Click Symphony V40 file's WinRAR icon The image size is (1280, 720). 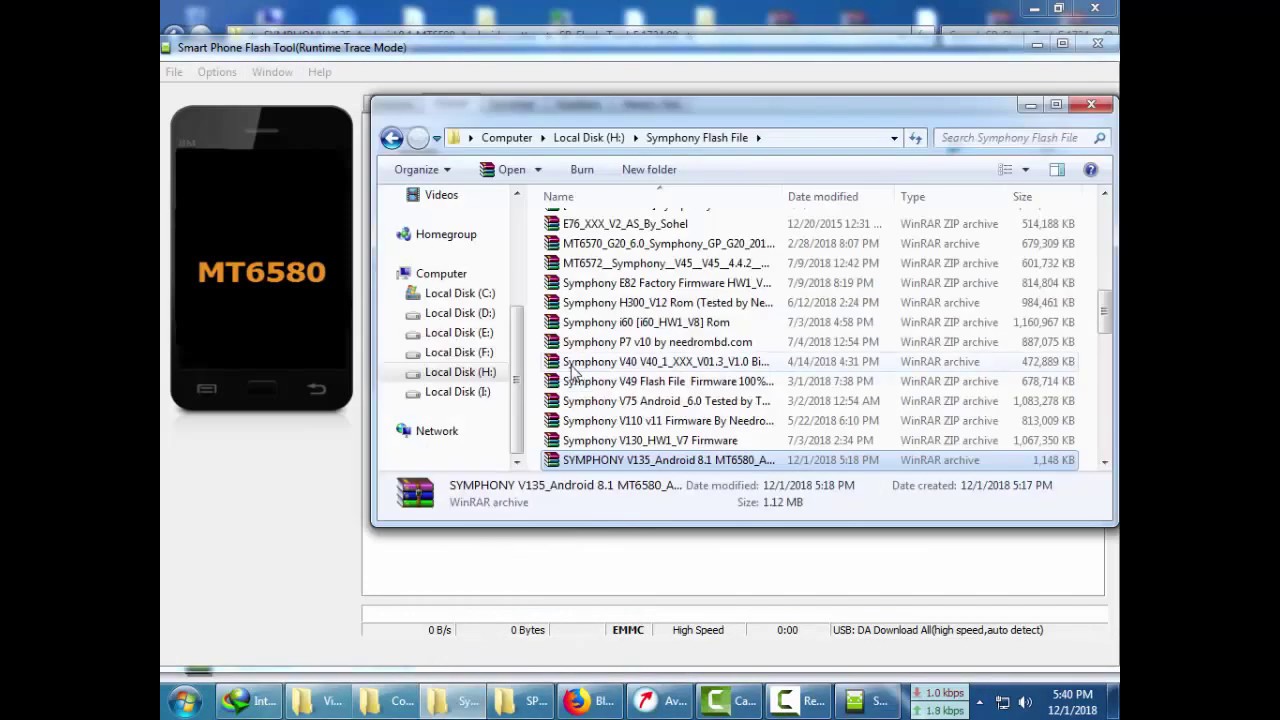point(552,362)
